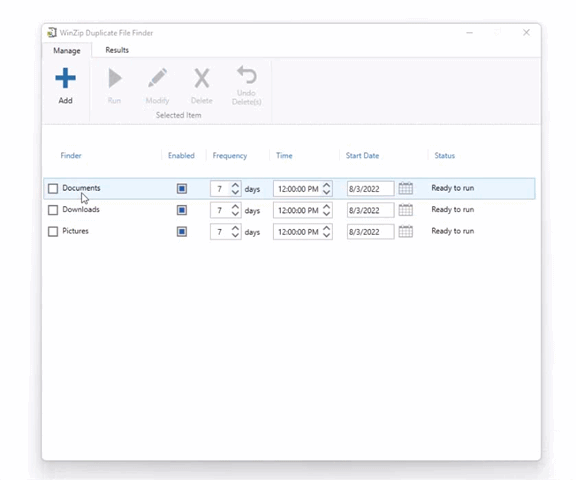576x480 pixels.
Task: Close the Duplicate File Finder window
Action: click(x=526, y=32)
